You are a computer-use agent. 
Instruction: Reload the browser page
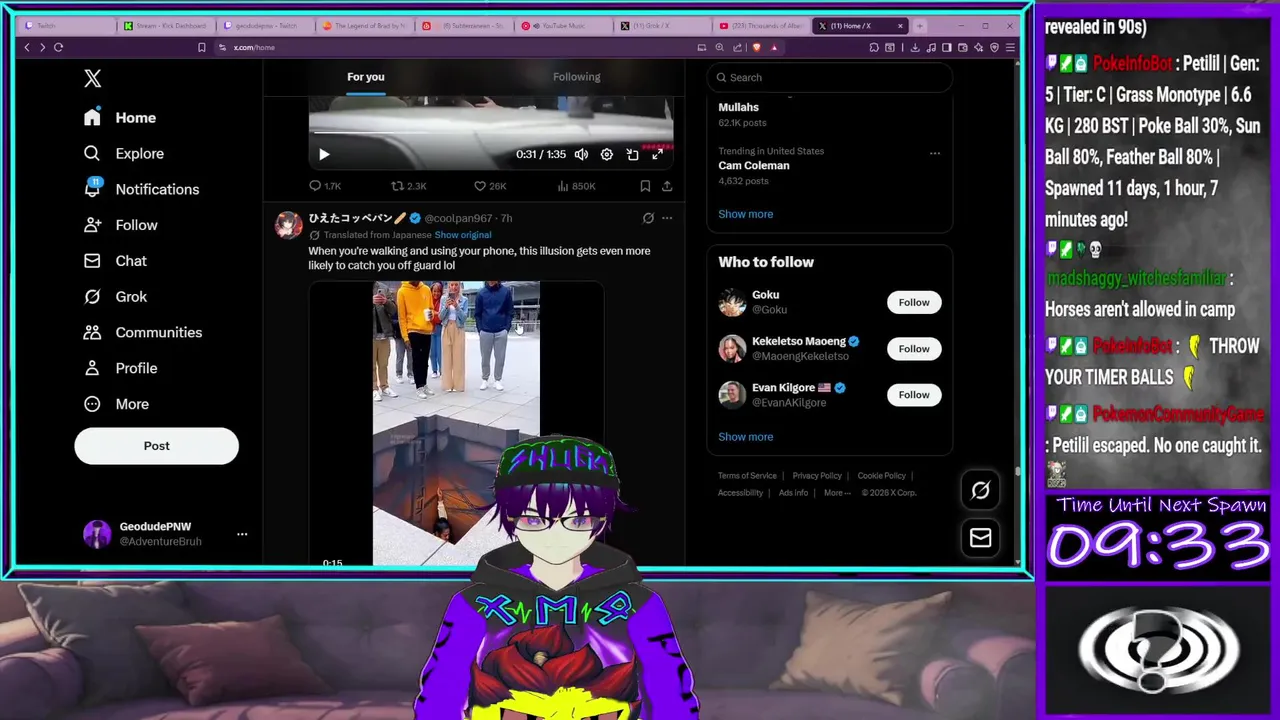pyautogui.click(x=58, y=47)
